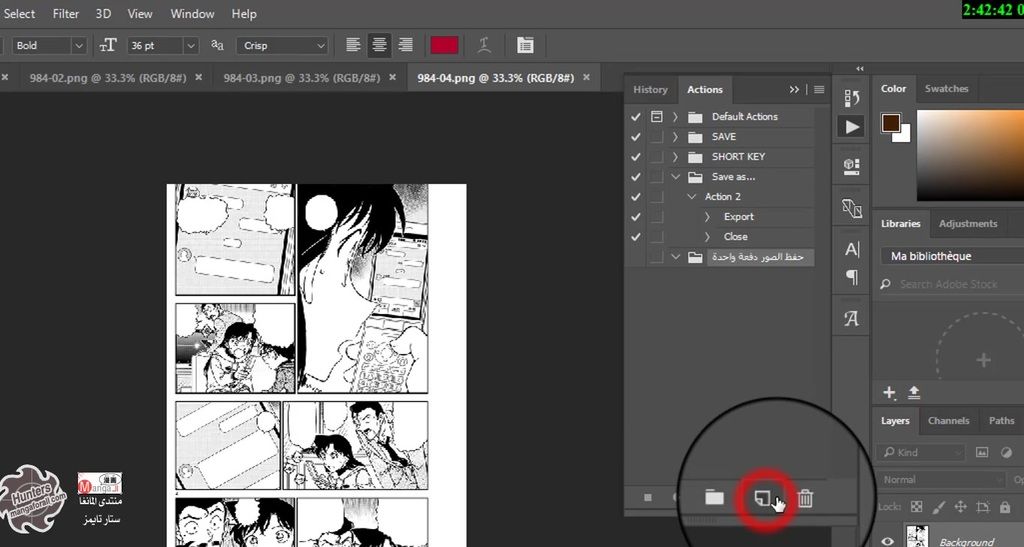Open the History panel dock icon
Viewport: 1024px width, 547px height.
[x=852, y=98]
